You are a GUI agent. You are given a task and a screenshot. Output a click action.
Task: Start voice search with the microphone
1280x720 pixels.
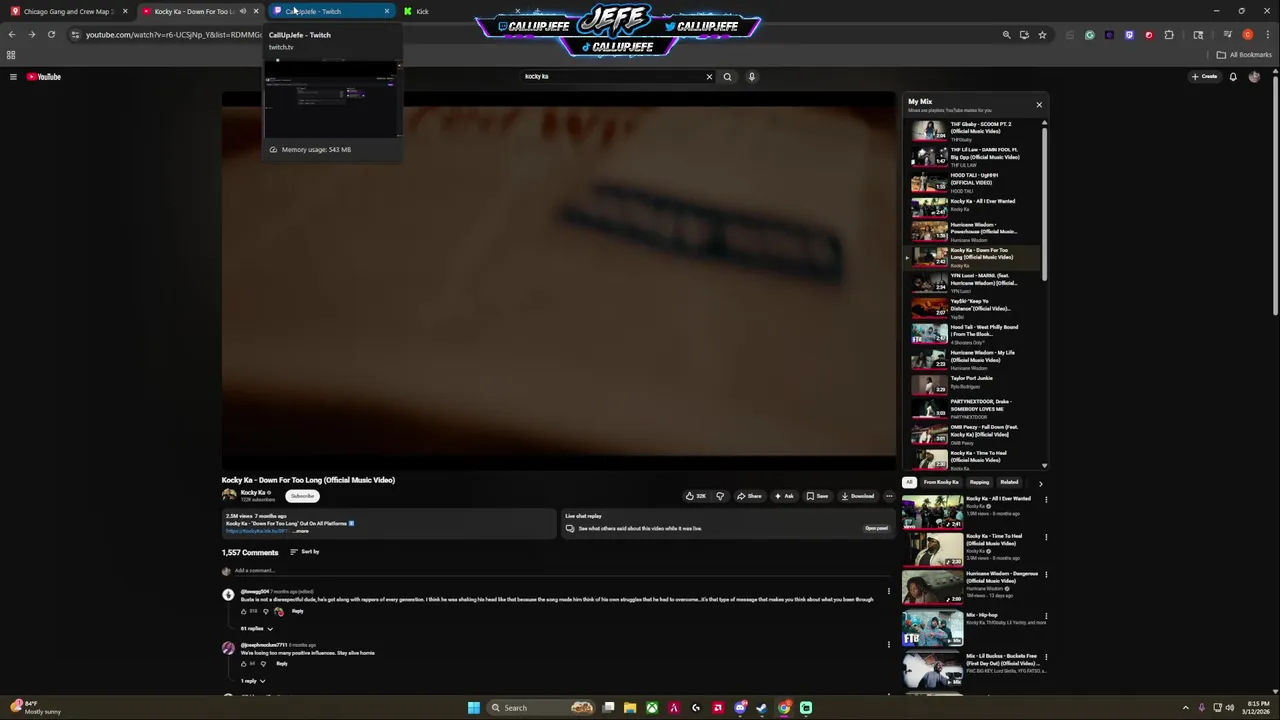(752, 77)
